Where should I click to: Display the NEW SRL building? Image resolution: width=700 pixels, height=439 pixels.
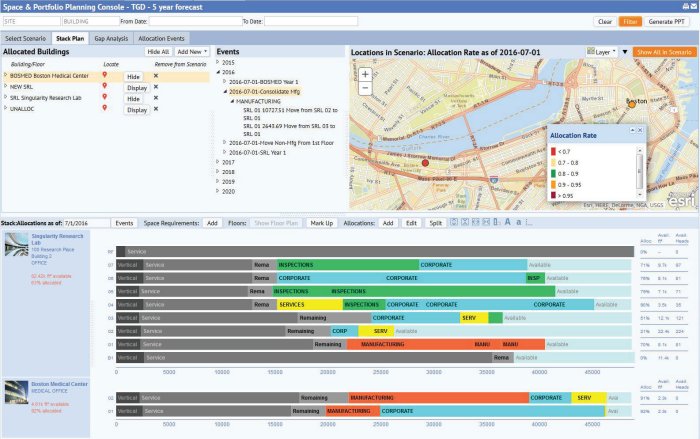tap(135, 87)
